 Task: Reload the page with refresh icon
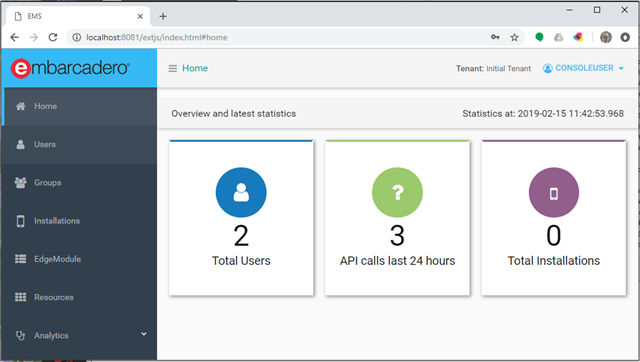tap(53, 38)
